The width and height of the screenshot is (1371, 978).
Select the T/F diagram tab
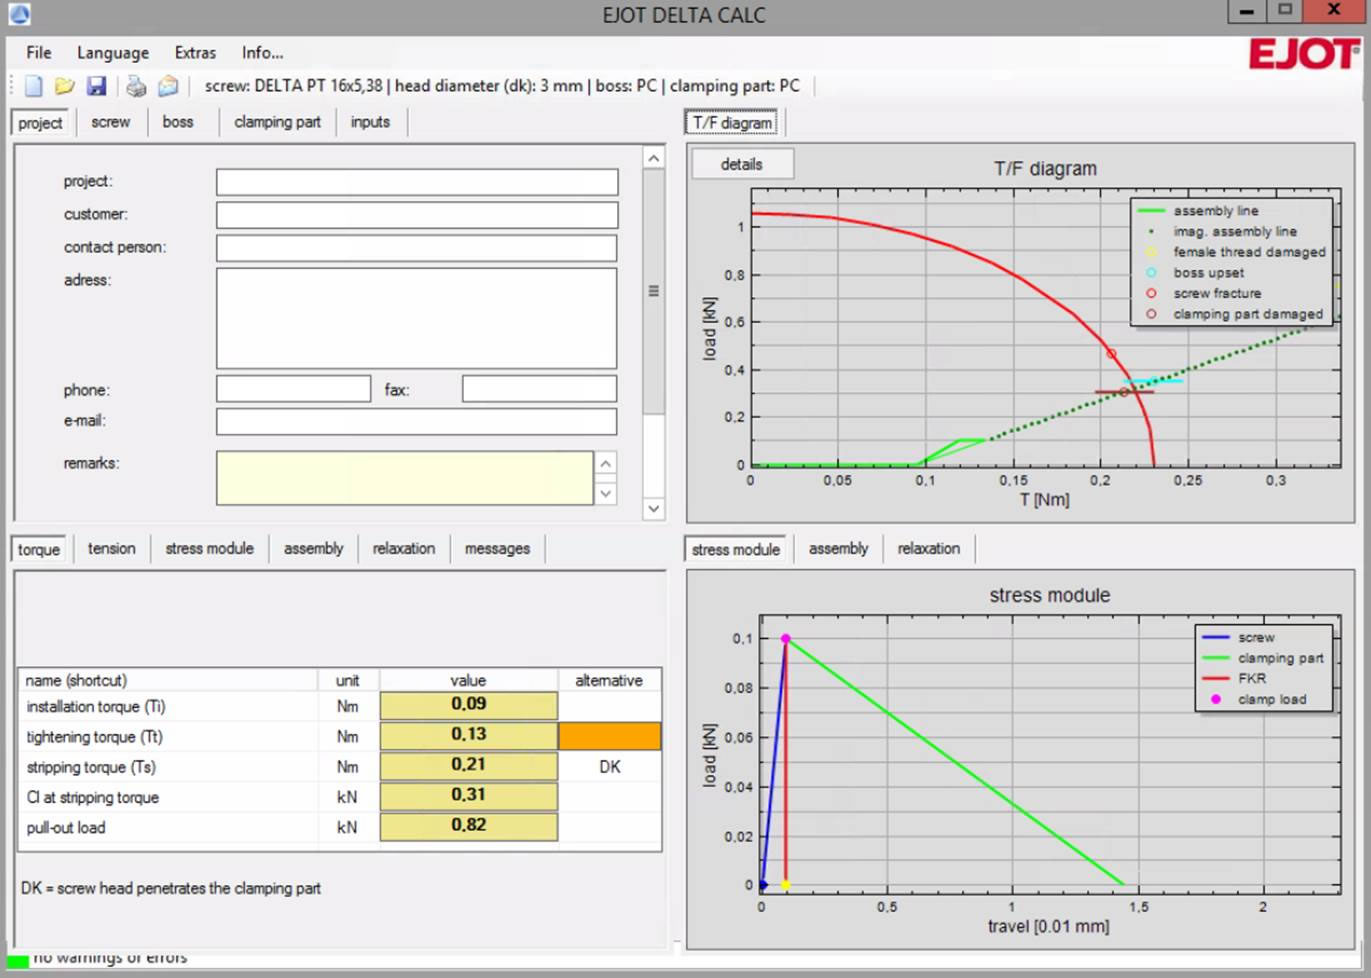click(x=733, y=123)
